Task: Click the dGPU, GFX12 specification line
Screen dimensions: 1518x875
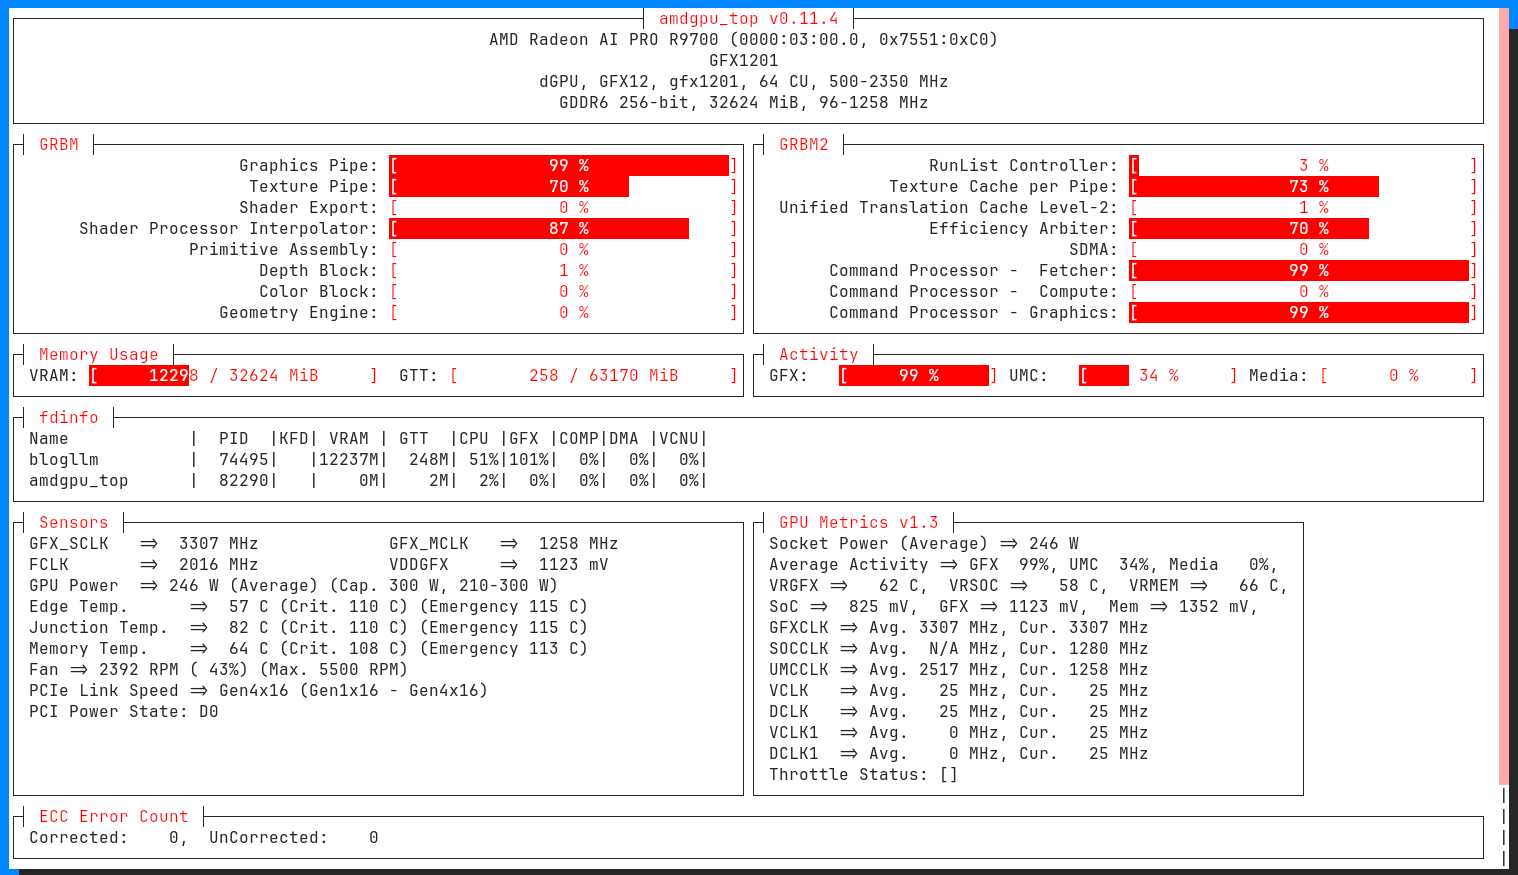Action: pyautogui.click(x=743, y=81)
